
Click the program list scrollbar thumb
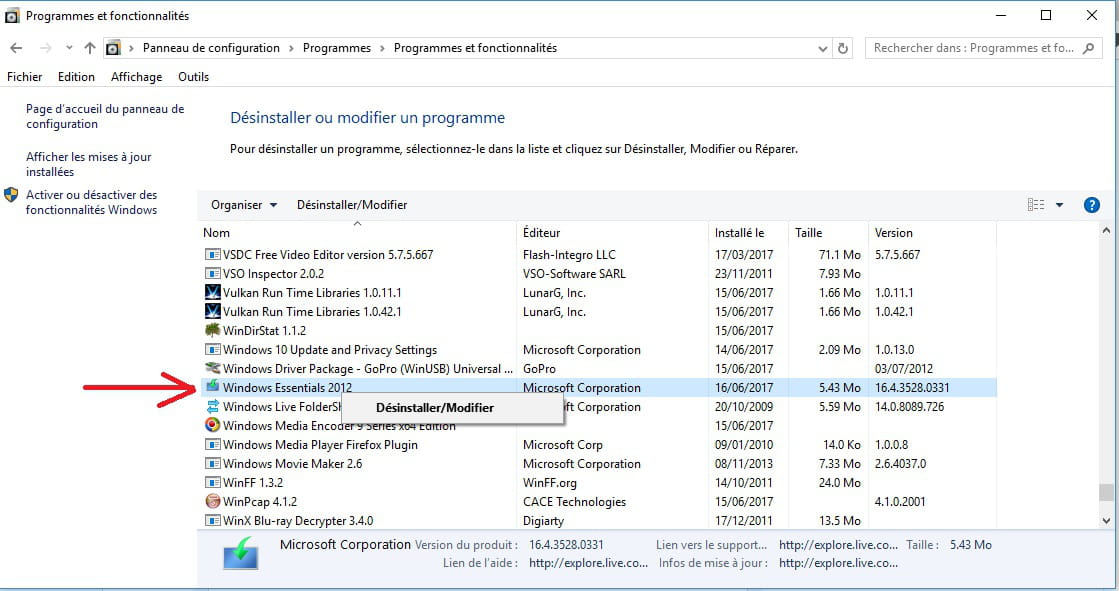[x=1106, y=492]
